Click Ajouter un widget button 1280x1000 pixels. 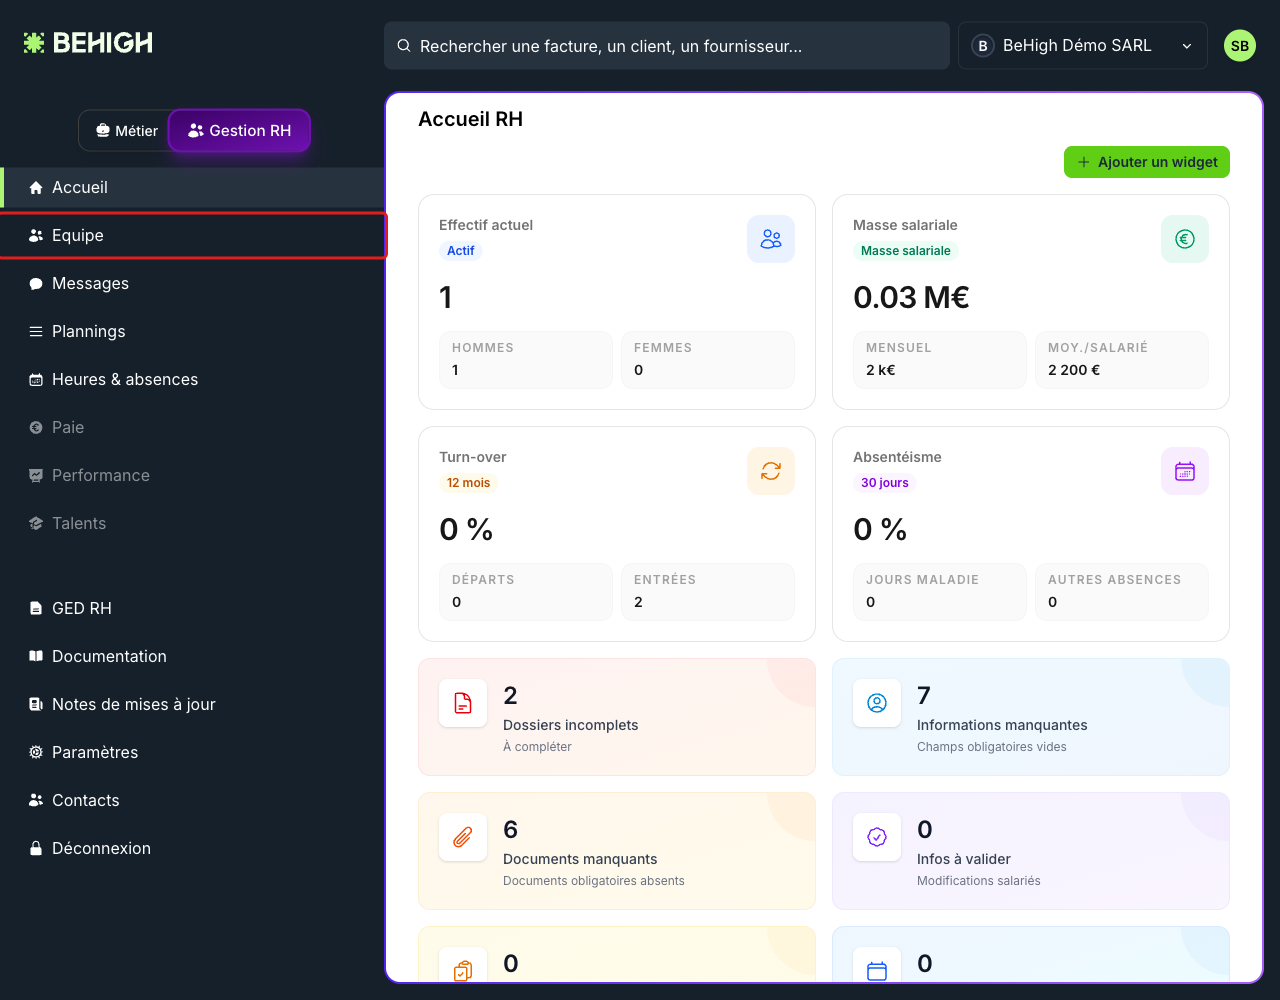(1147, 162)
